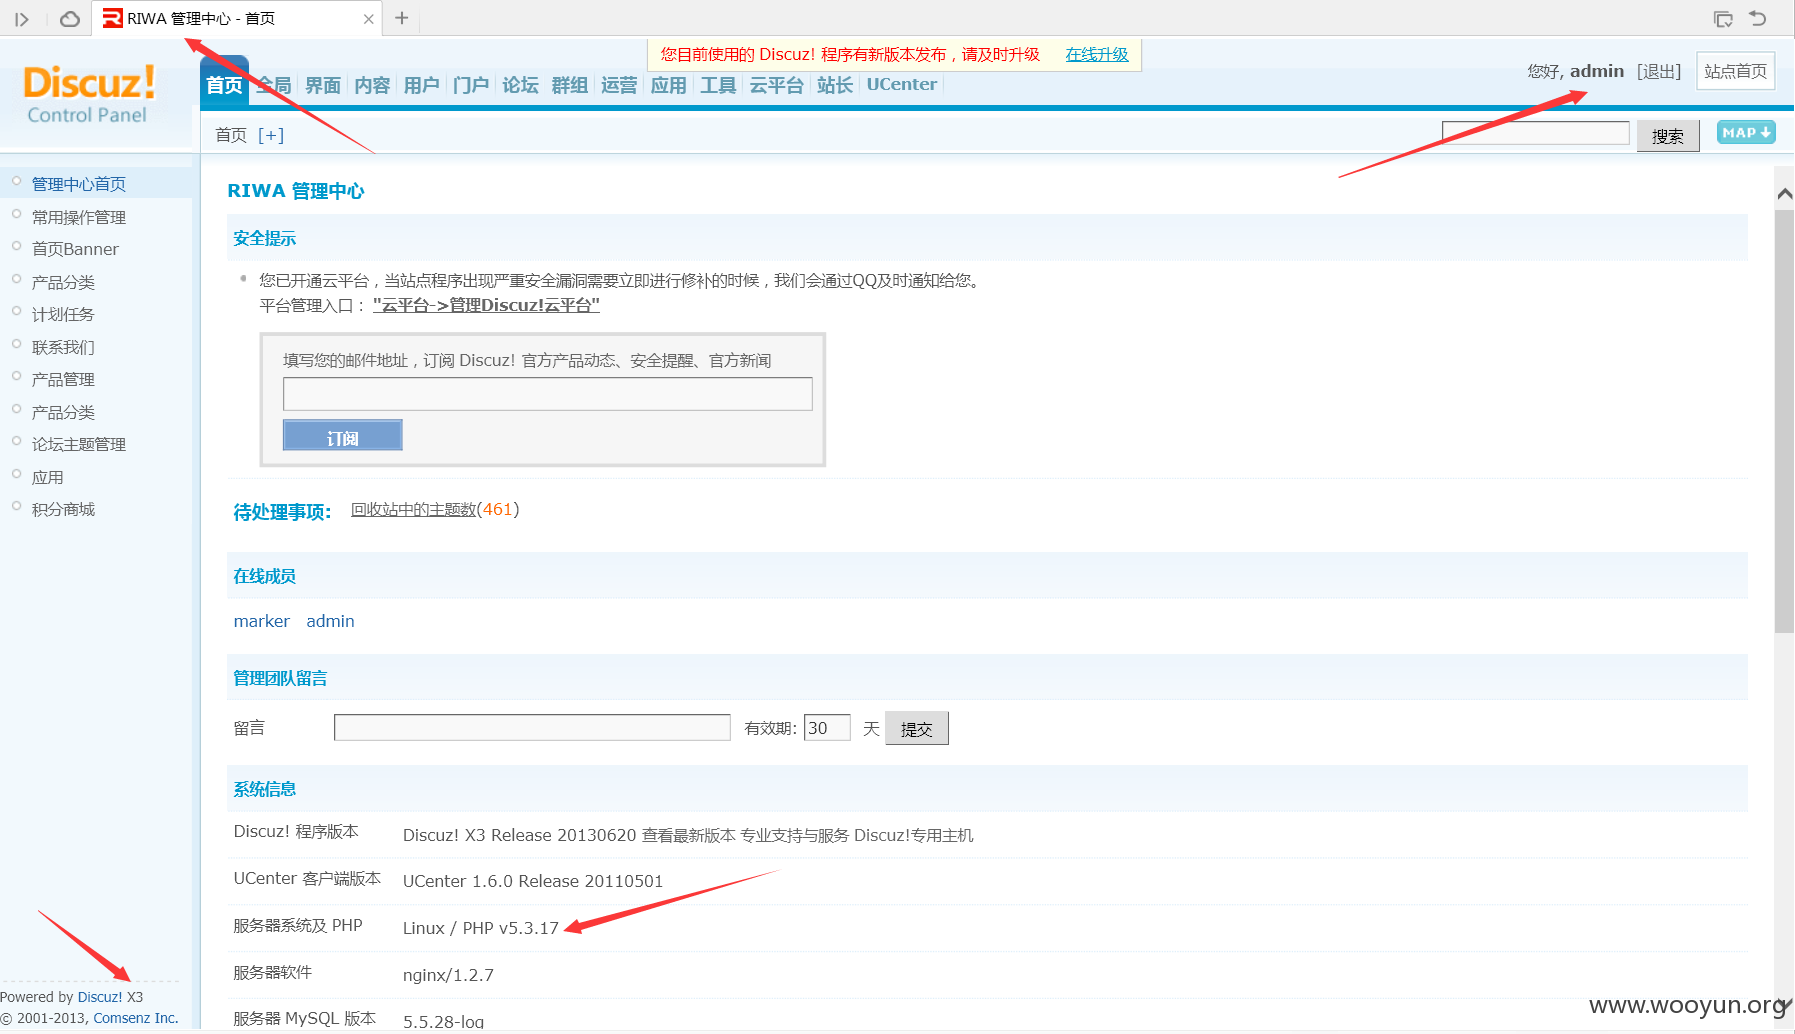Click online member admin link
Screen dimensions: 1795x1034
[x=330, y=621]
